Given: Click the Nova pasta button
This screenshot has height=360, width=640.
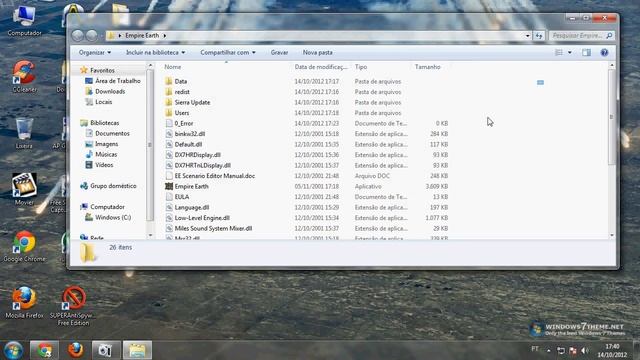Looking at the screenshot, I should coord(318,52).
